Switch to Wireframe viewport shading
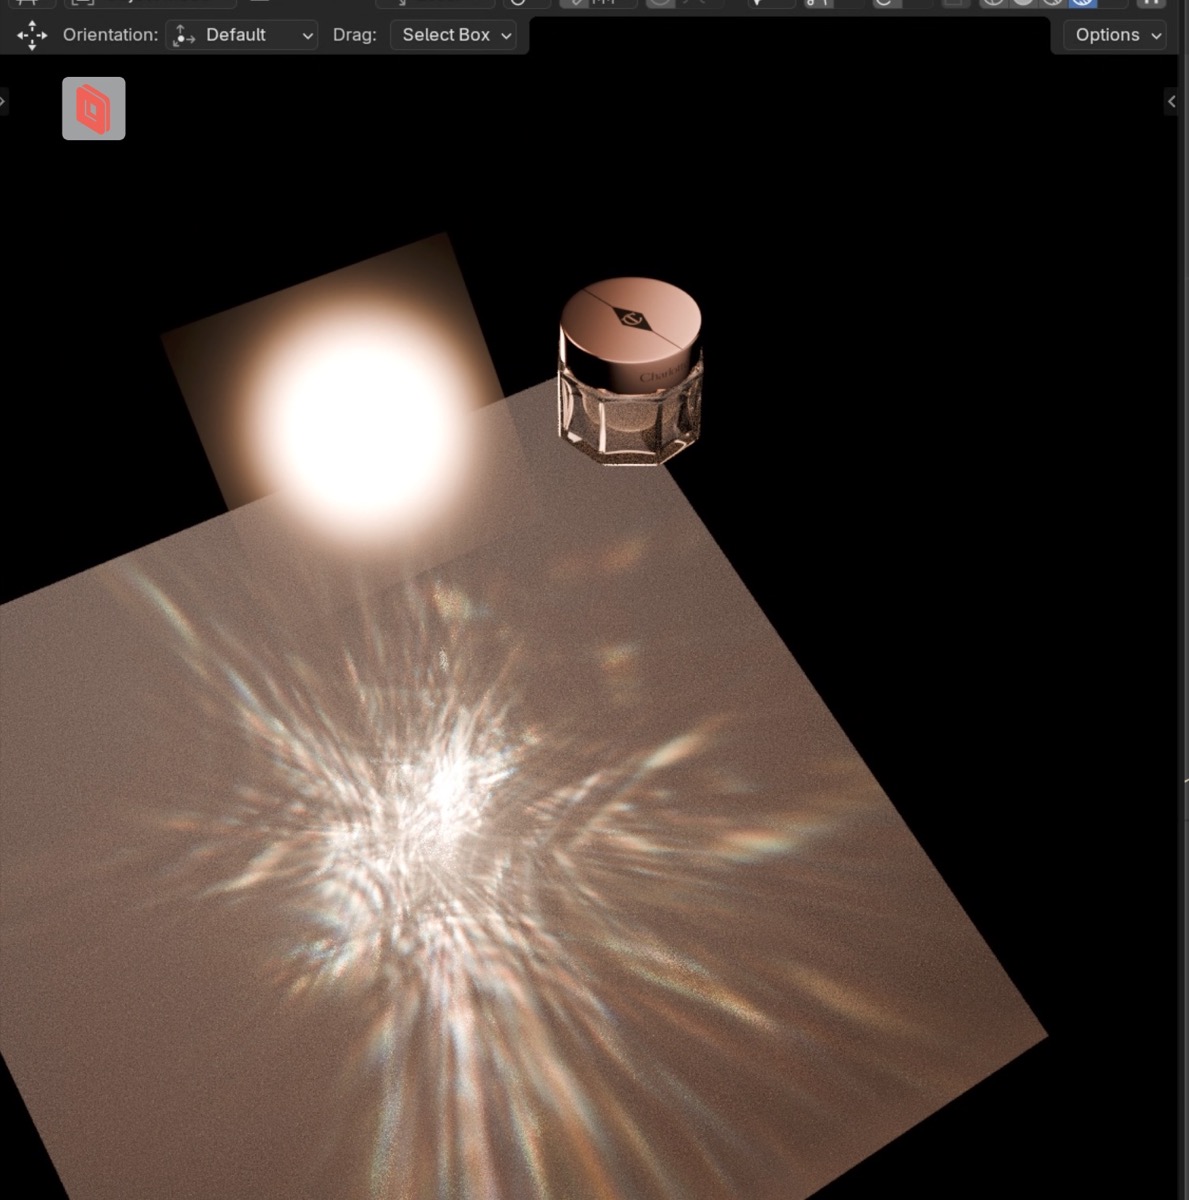1189x1200 pixels. tap(994, 3)
